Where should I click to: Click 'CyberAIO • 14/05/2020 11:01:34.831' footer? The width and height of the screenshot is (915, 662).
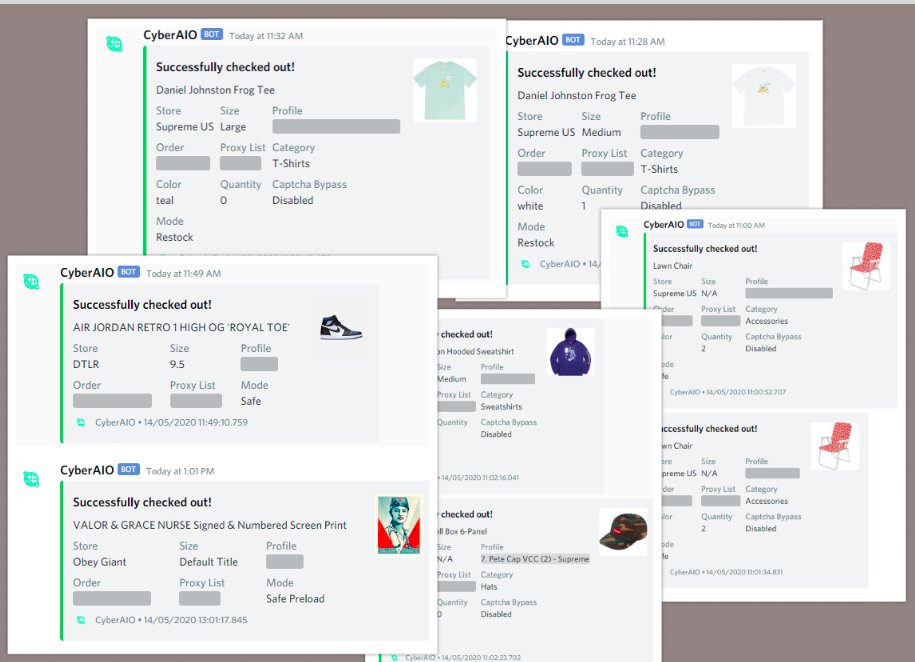(x=727, y=572)
